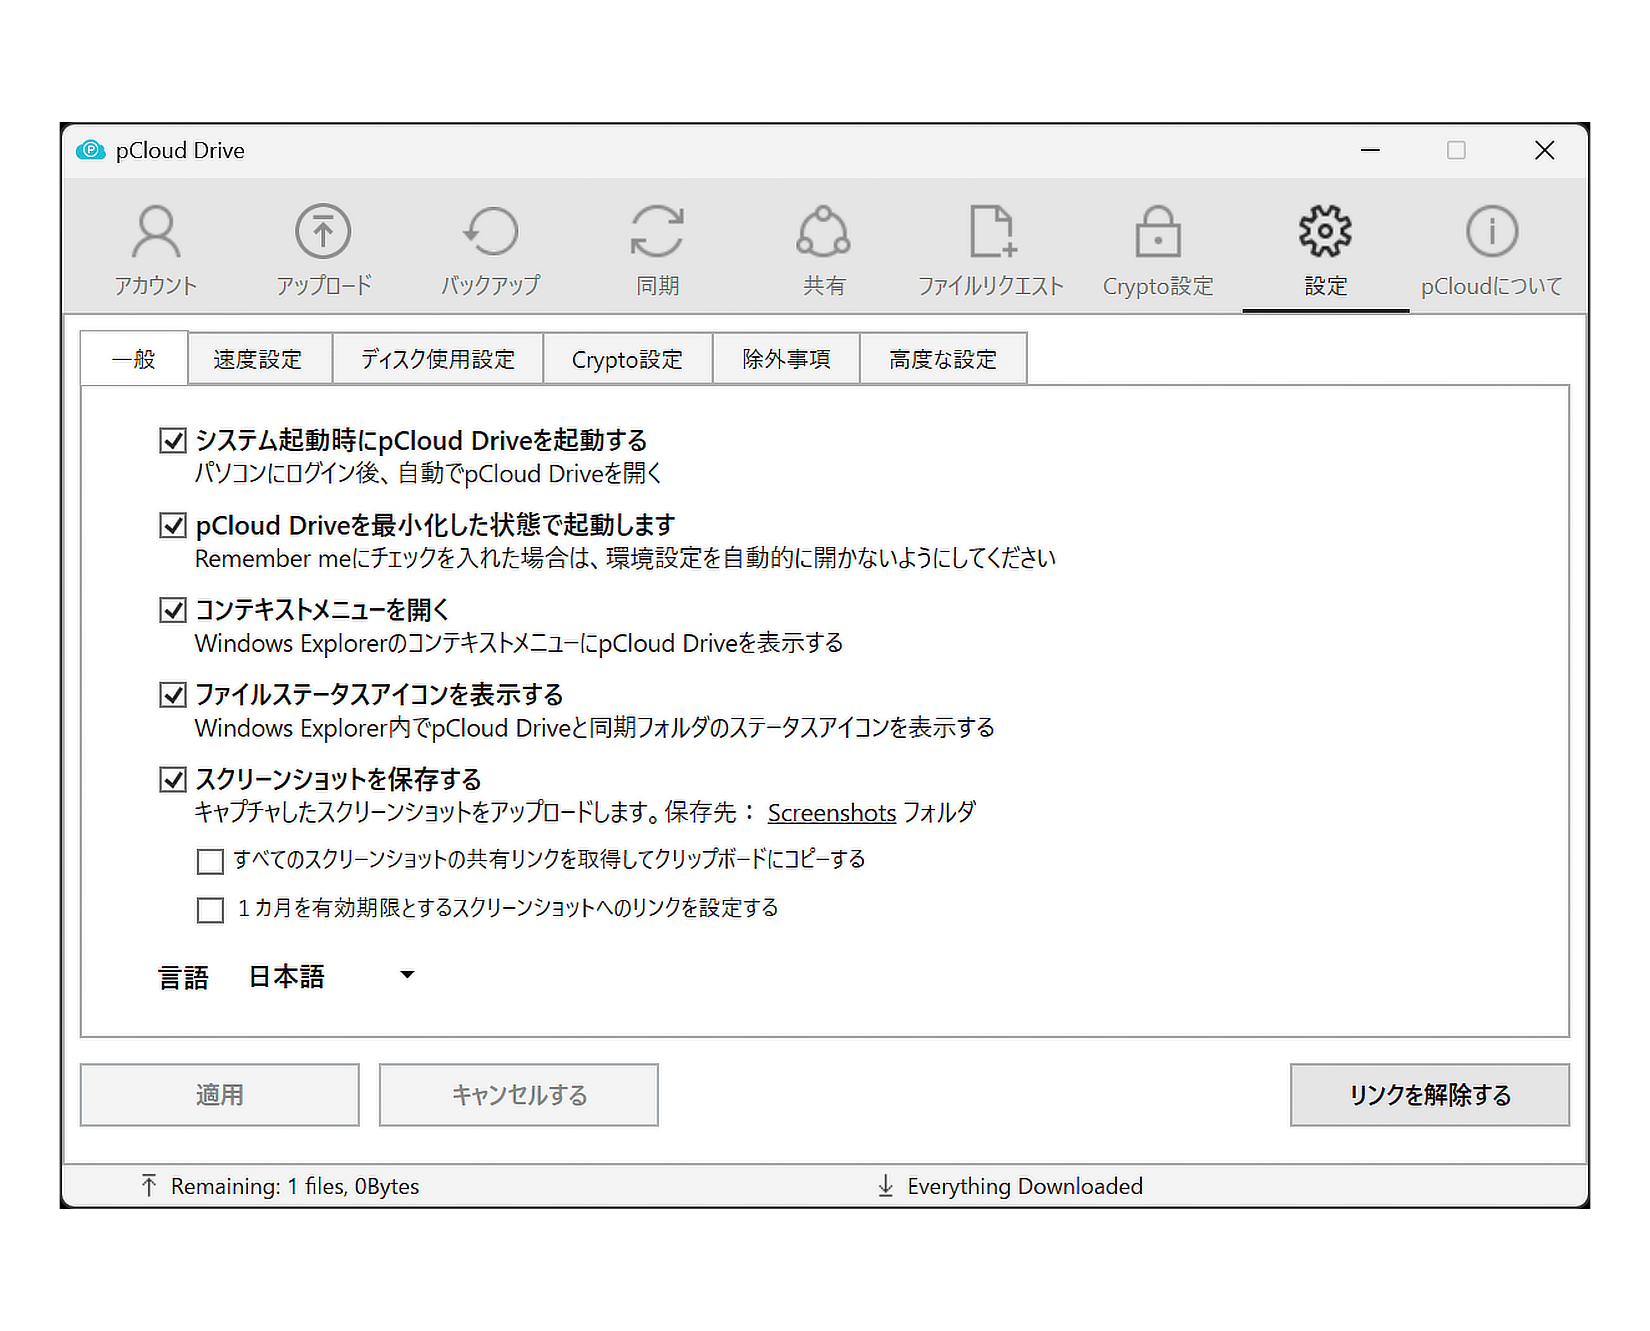1650x1331 pixels.
Task: Open the pCloudについて info icon
Action: [x=1492, y=232]
